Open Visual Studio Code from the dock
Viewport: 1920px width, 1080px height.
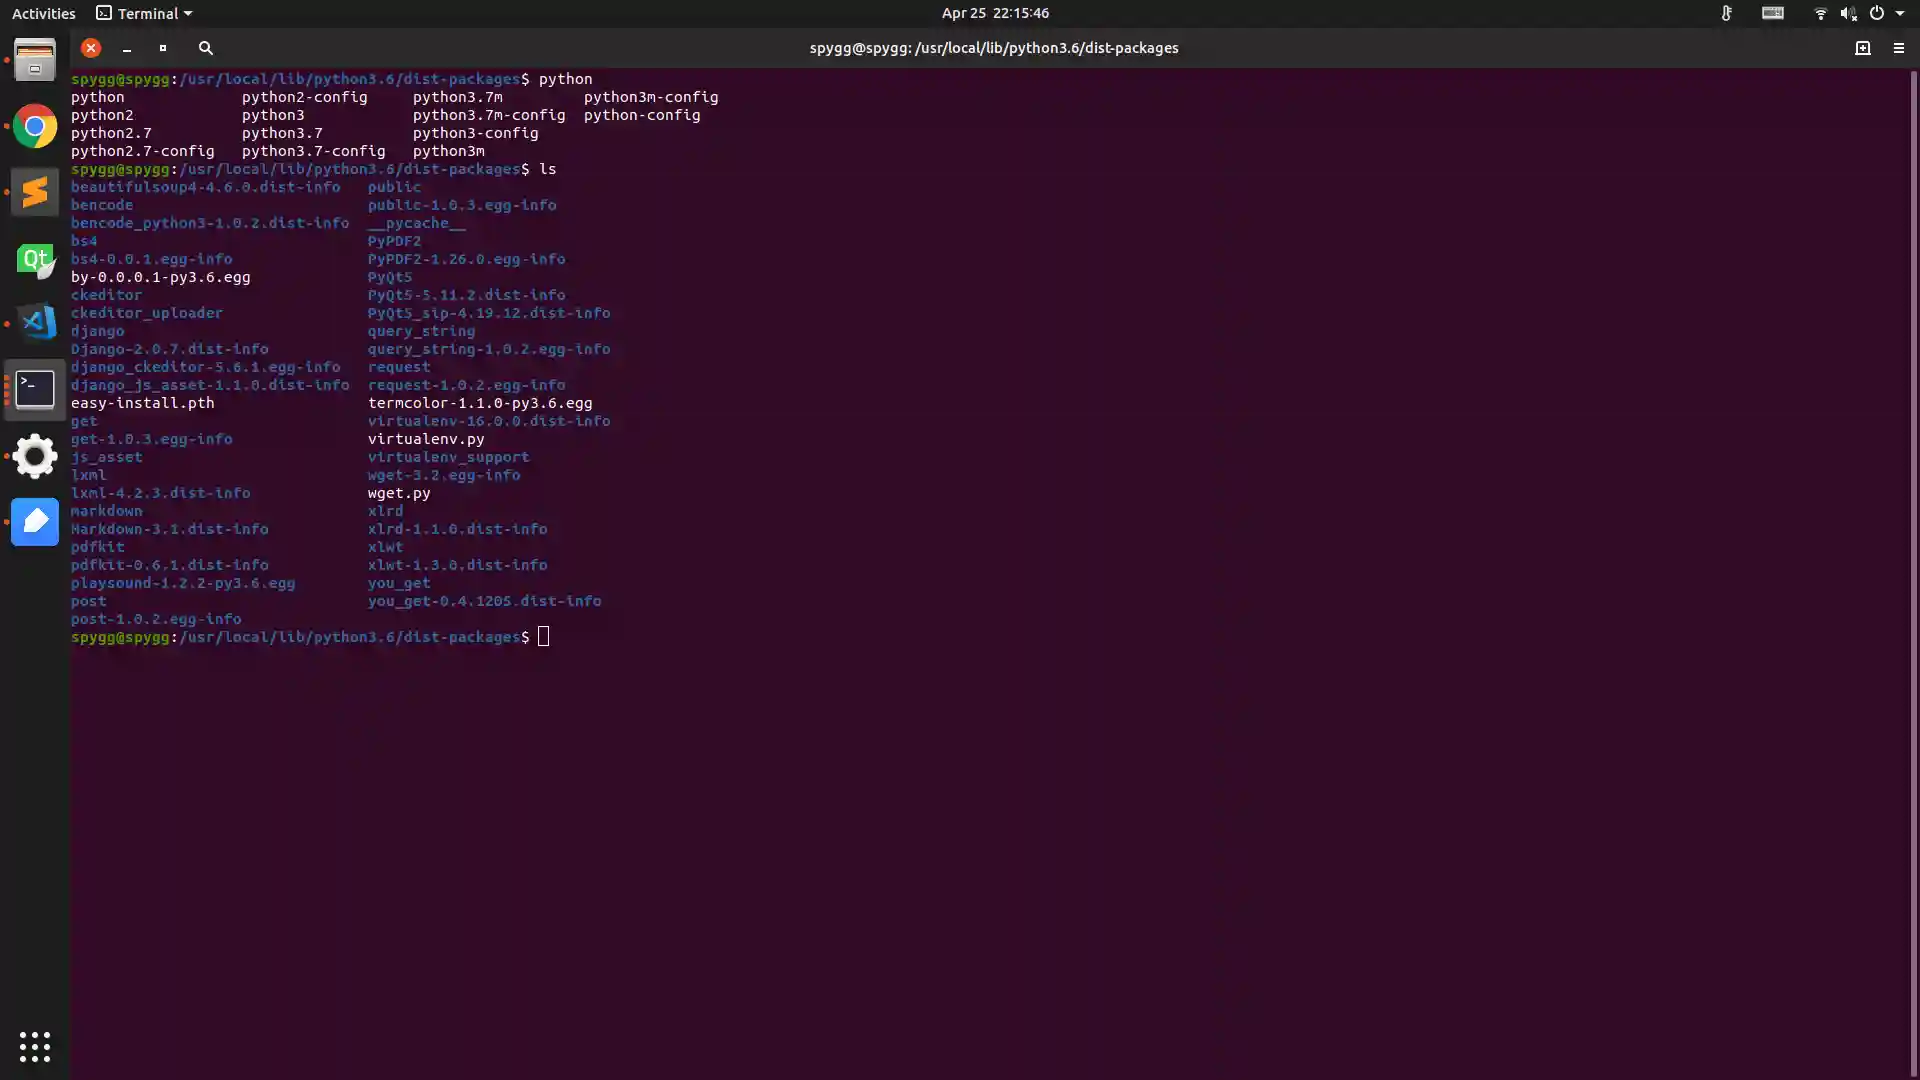[35, 324]
